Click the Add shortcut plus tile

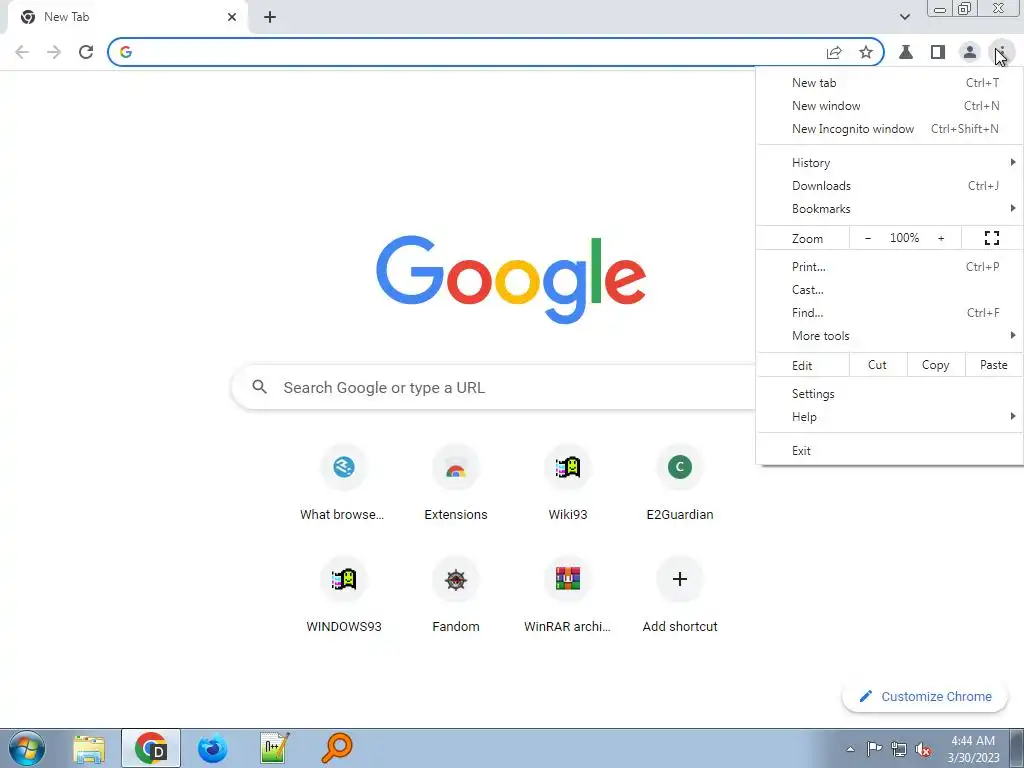tap(680, 596)
